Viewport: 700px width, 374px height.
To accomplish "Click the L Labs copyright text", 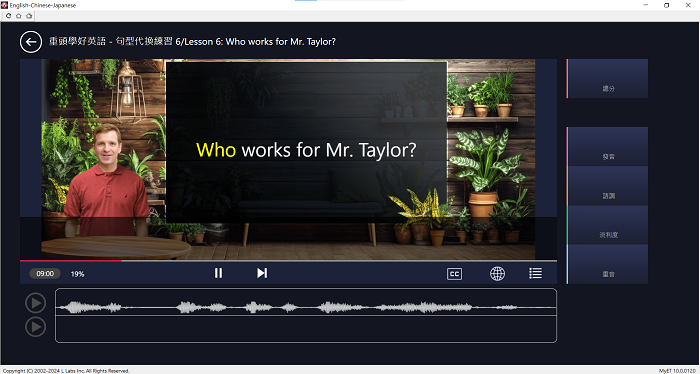I will click(x=66, y=371).
